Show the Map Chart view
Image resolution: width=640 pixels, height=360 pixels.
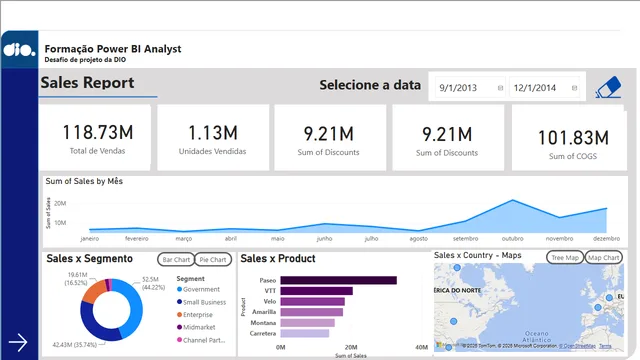604,257
